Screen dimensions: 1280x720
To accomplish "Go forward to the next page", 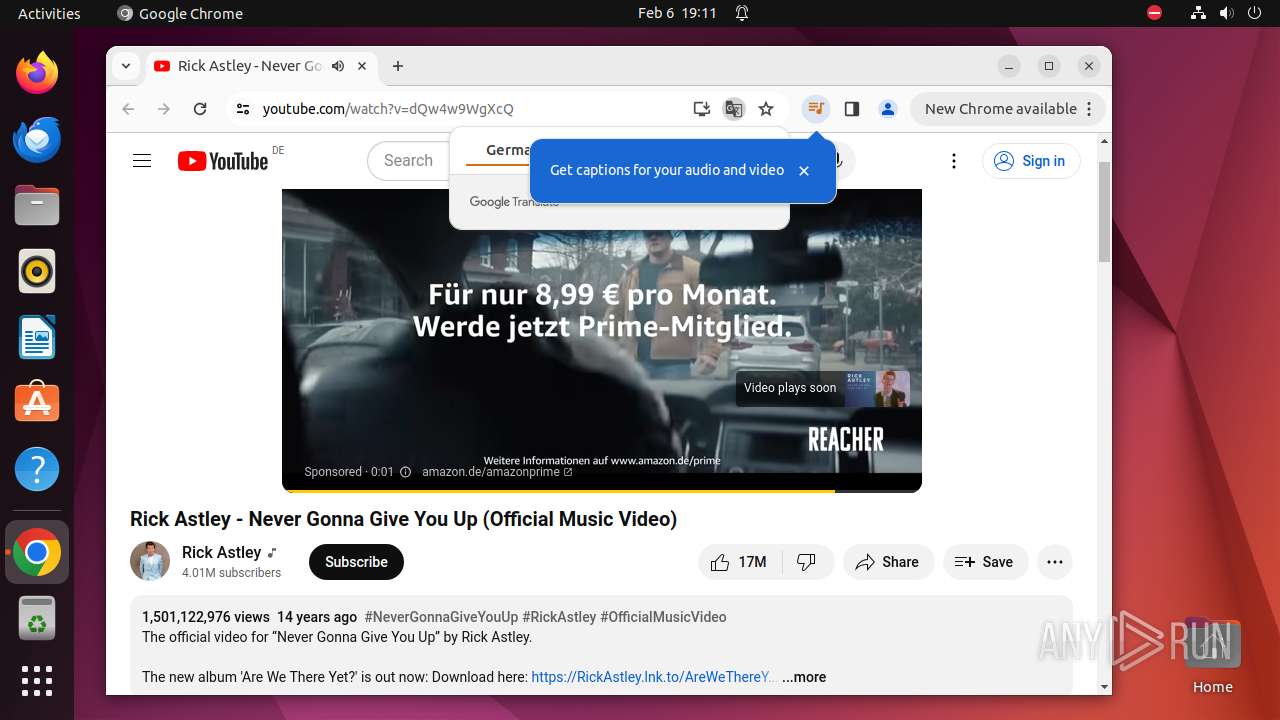I will 164,109.
